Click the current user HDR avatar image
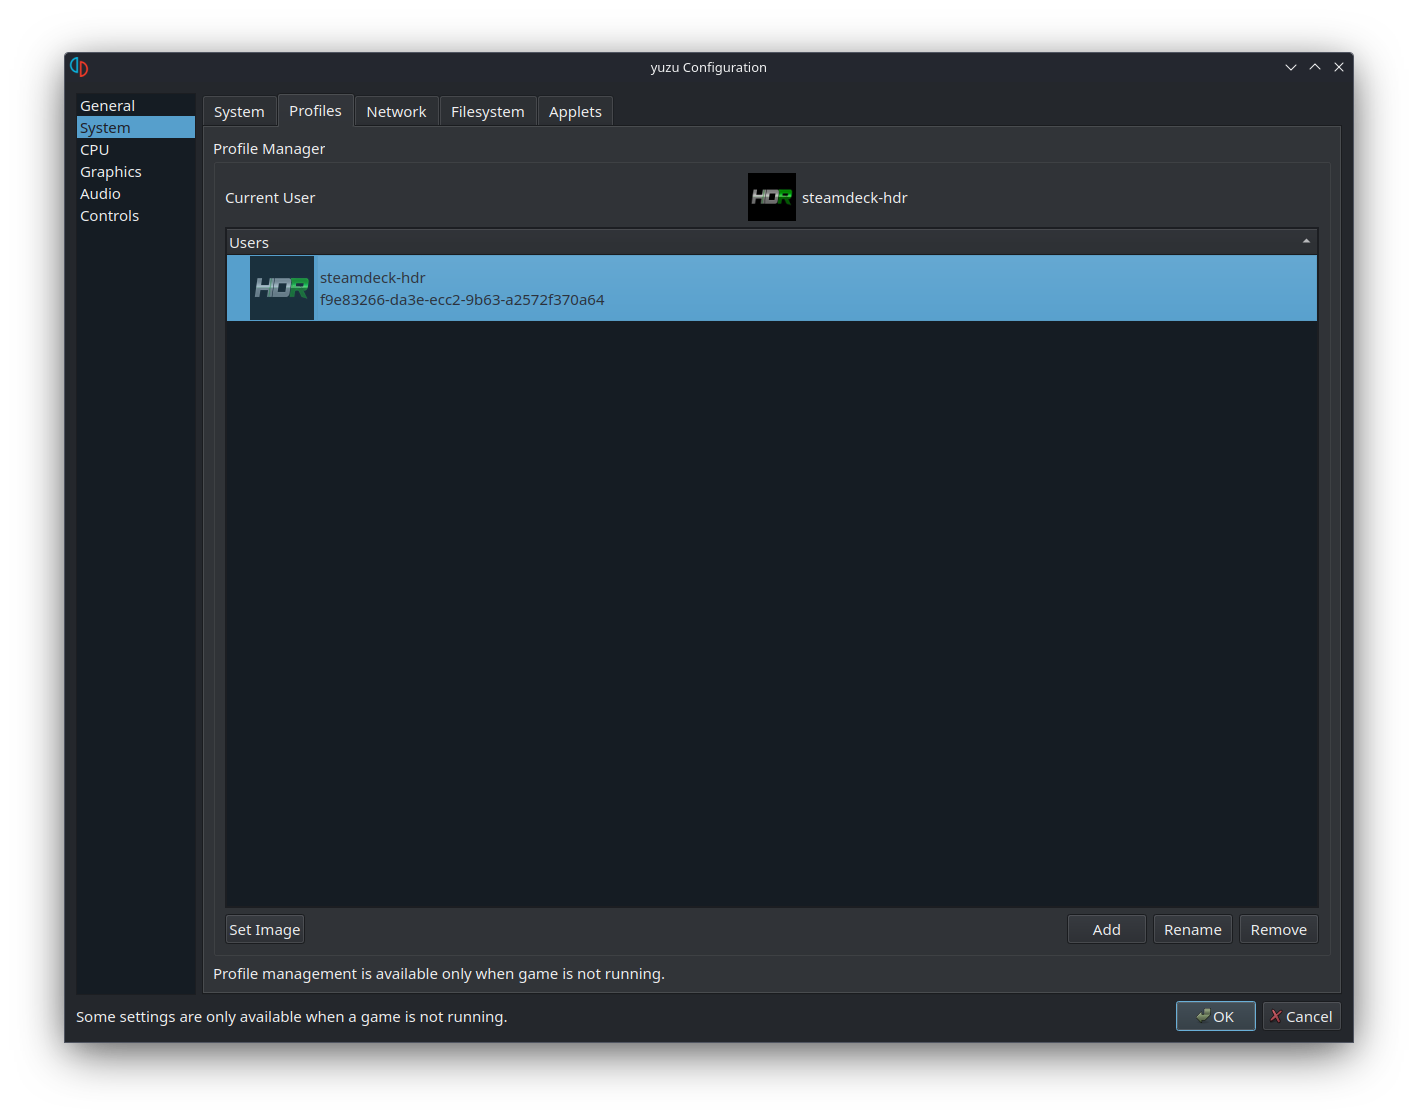1418x1119 pixels. [x=772, y=197]
